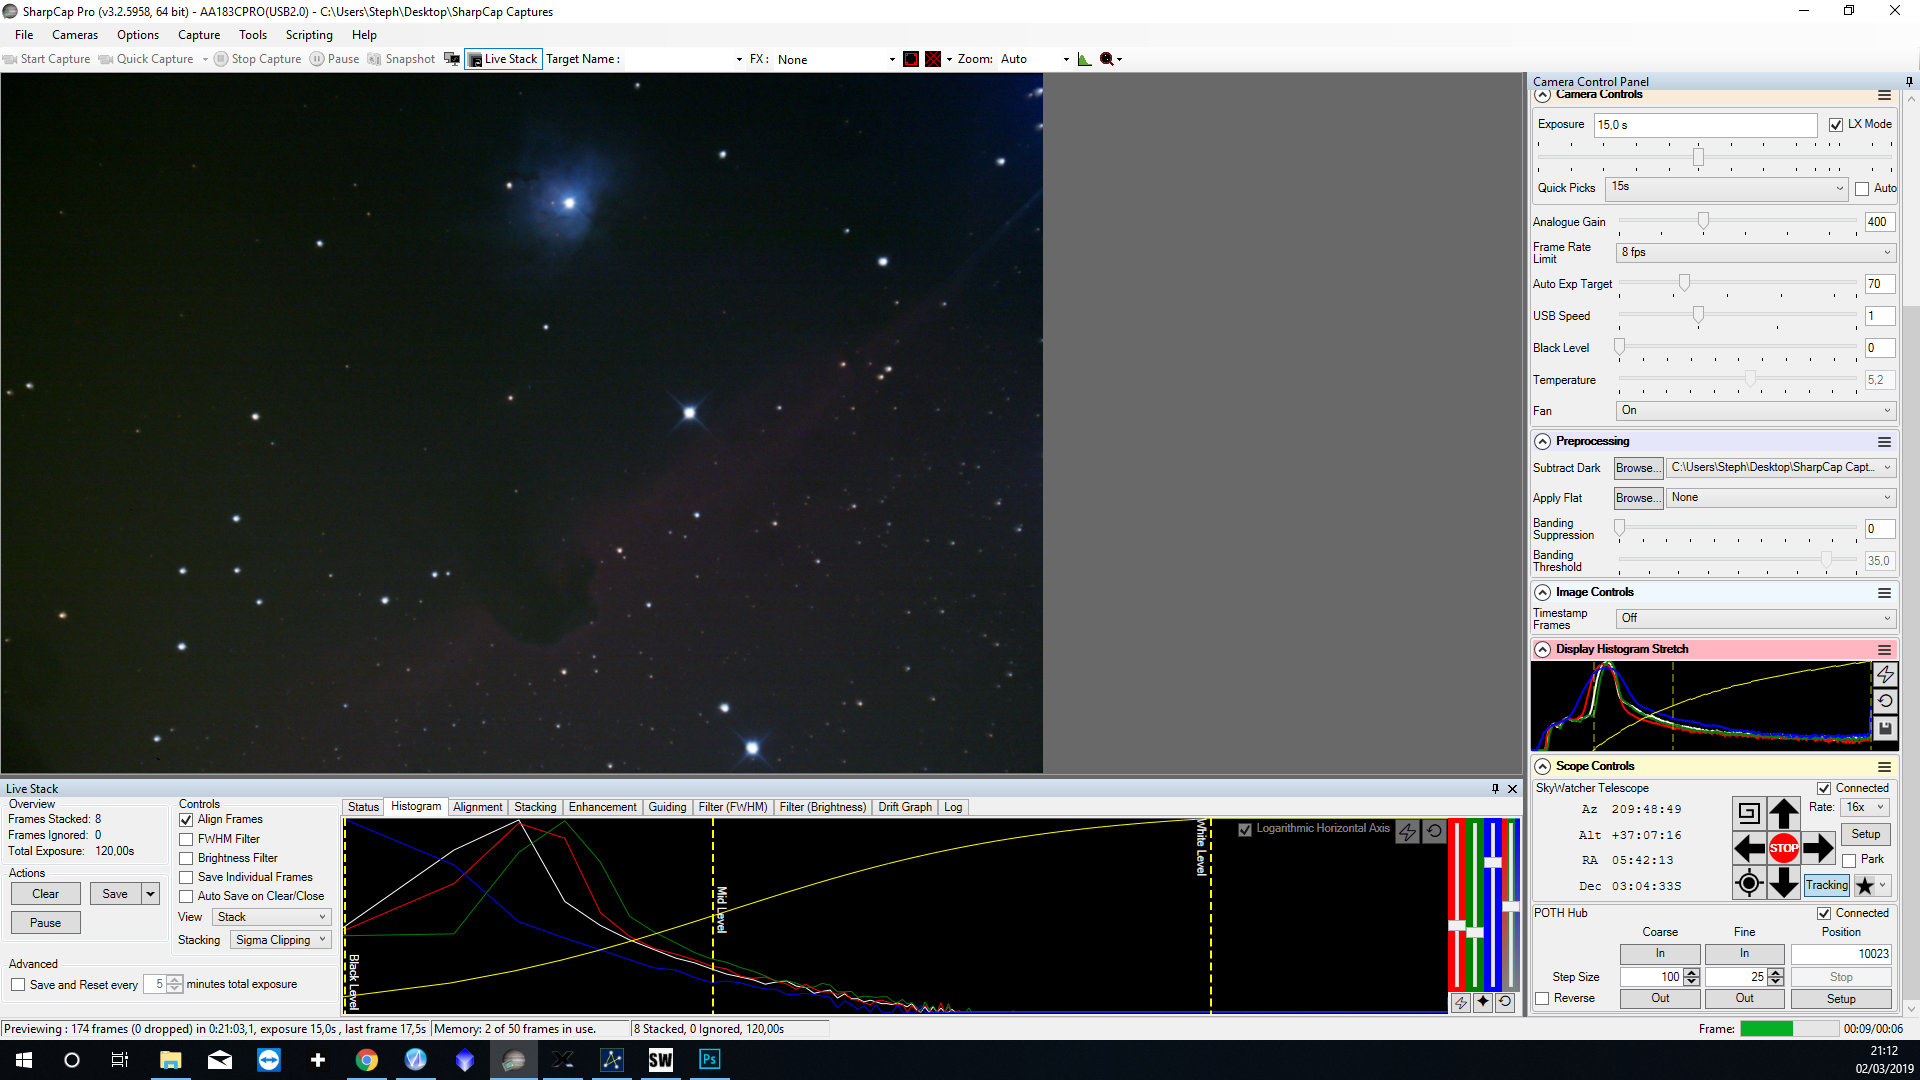Slew telescope left with the left arrow
Image resolution: width=1920 pixels, height=1080 pixels.
[x=1748, y=849]
